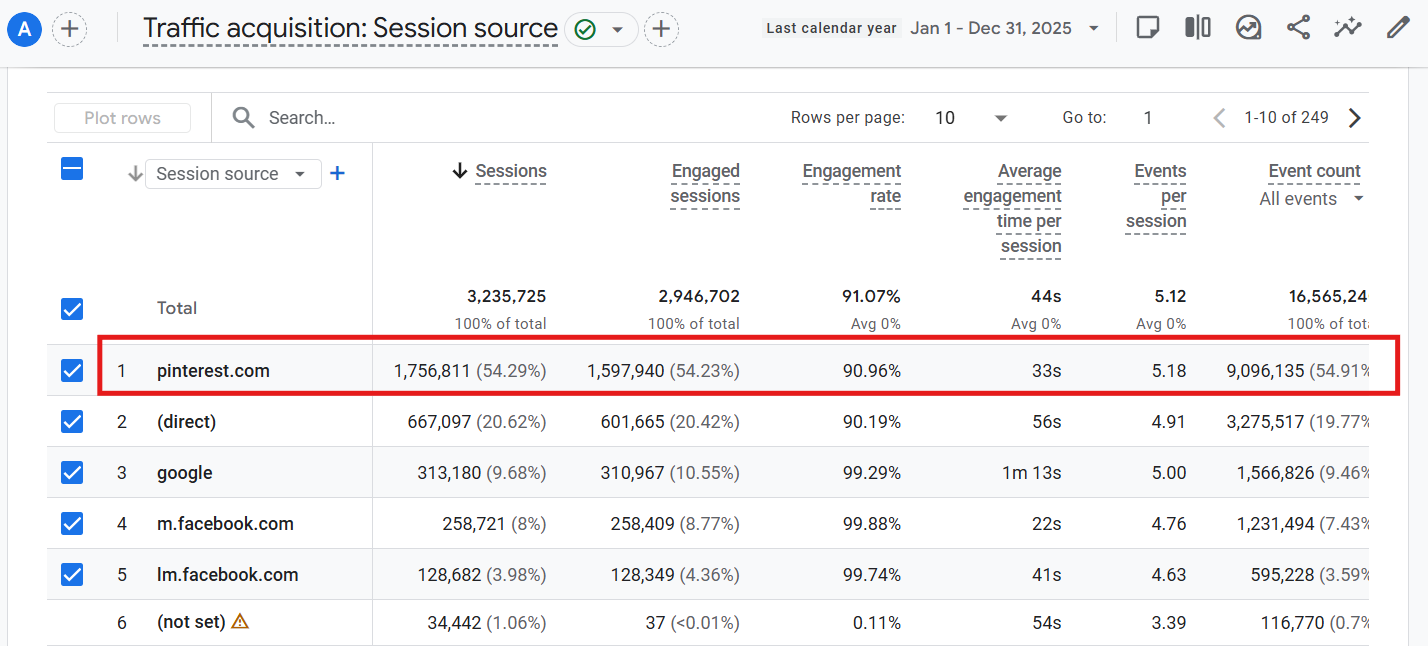Add a filter using the plus after the report title
The height and width of the screenshot is (646, 1428).
[661, 29]
